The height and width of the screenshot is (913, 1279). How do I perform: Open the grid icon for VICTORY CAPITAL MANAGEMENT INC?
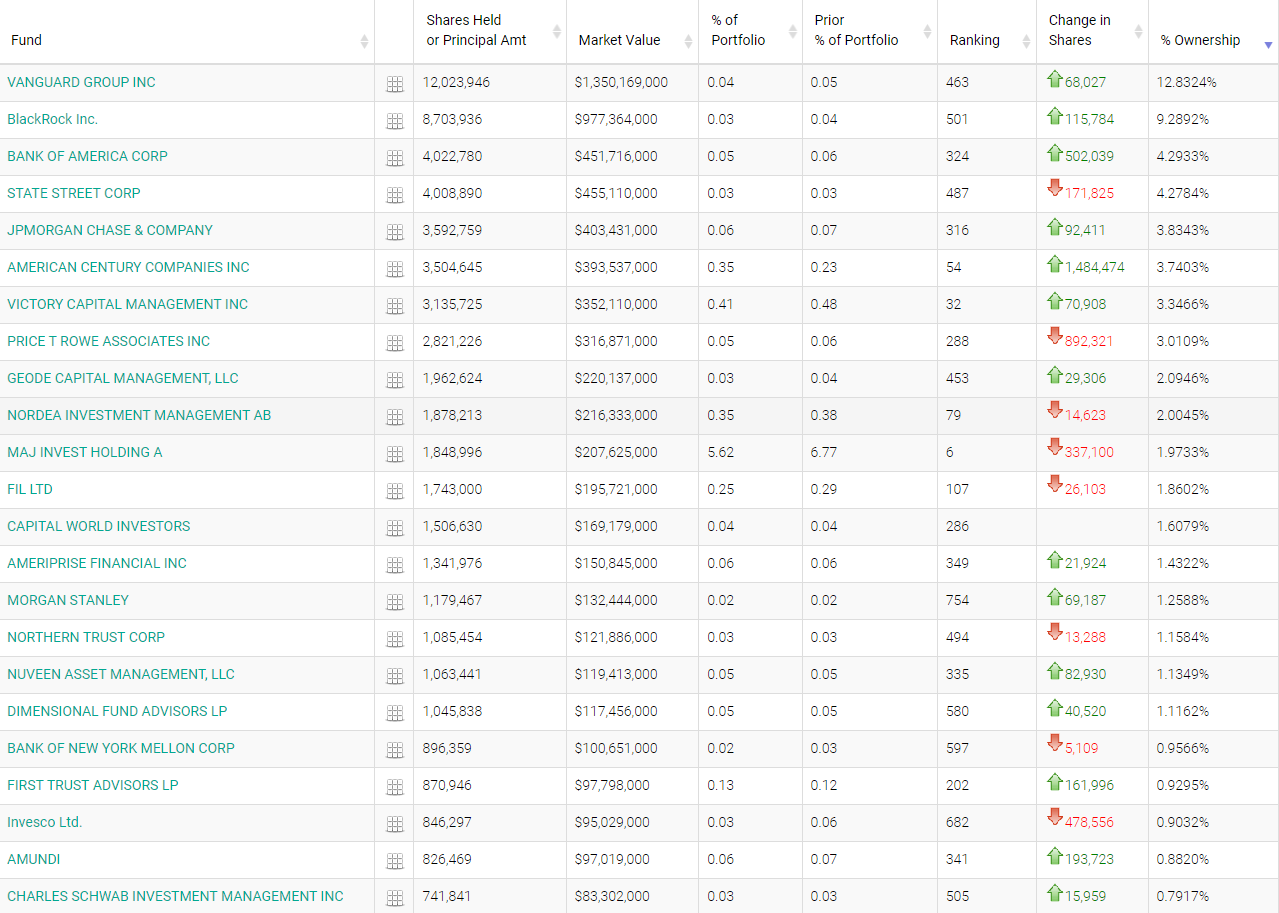395,306
